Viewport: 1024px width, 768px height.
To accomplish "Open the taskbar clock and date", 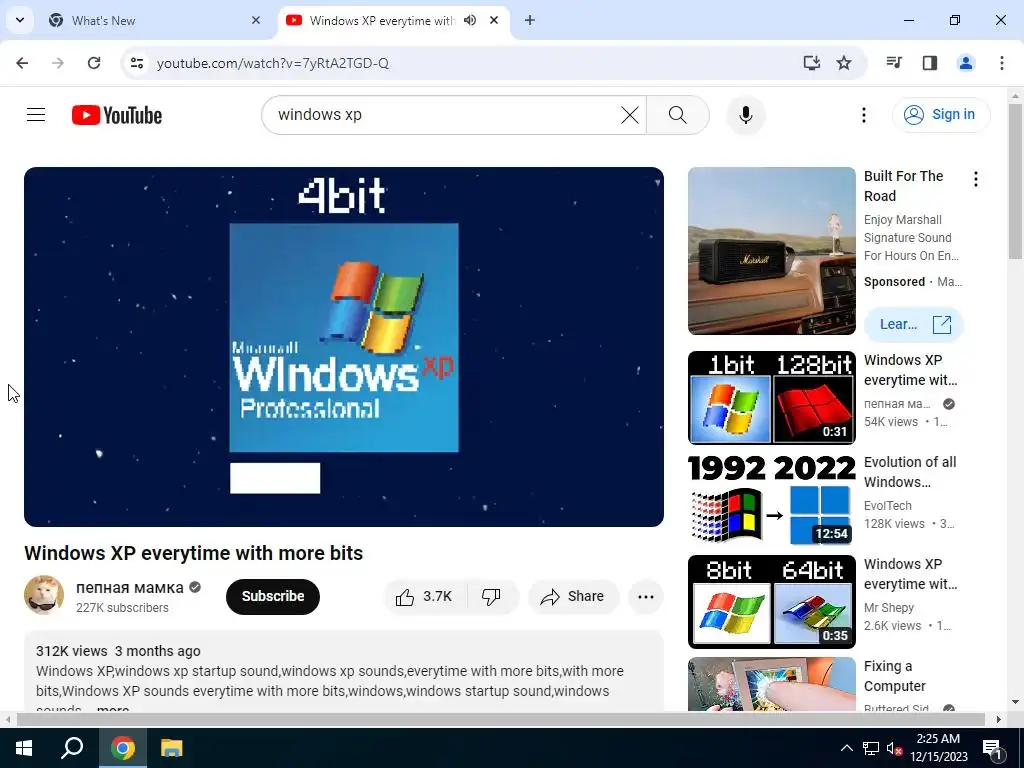I will [938, 748].
